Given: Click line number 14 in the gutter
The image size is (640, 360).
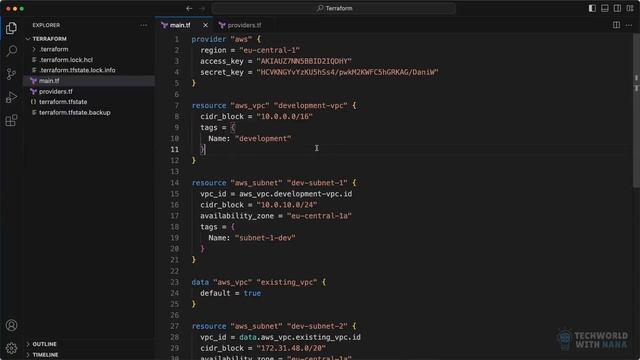Looking at the screenshot, I should pos(175,183).
